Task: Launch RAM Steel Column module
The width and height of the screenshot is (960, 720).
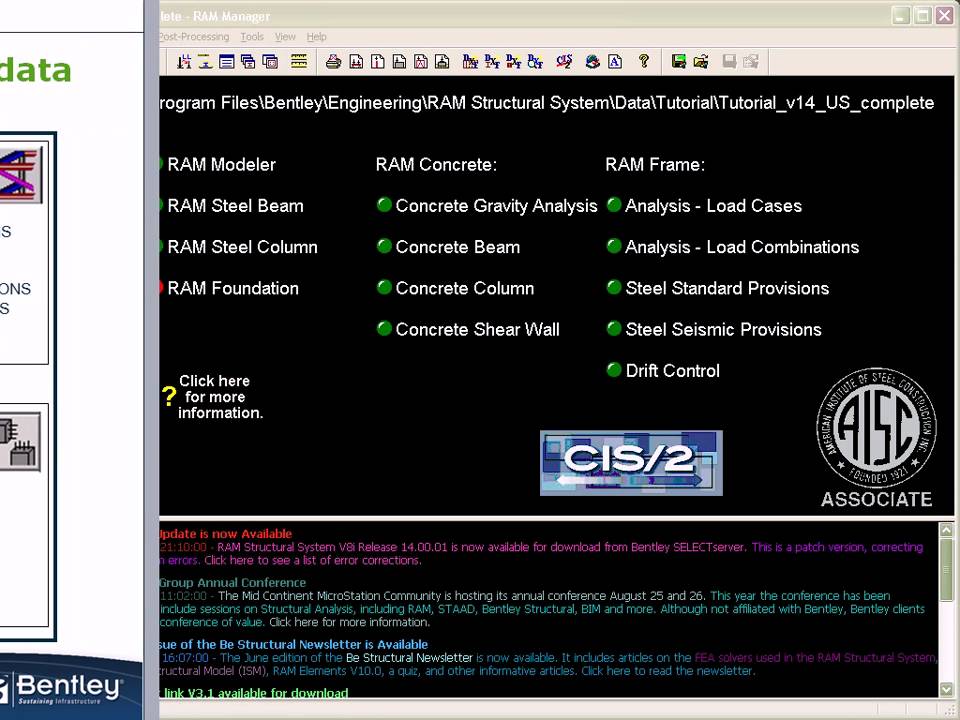Action: (242, 247)
